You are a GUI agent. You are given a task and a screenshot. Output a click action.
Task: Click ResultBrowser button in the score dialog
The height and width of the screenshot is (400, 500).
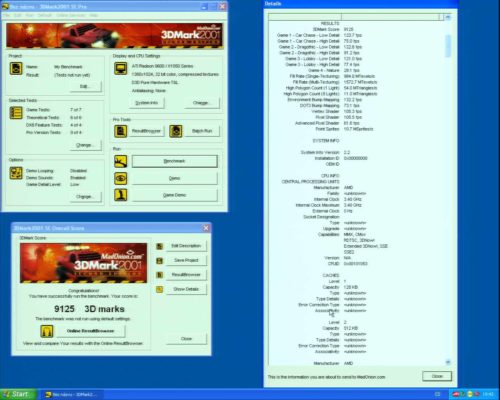(186, 275)
